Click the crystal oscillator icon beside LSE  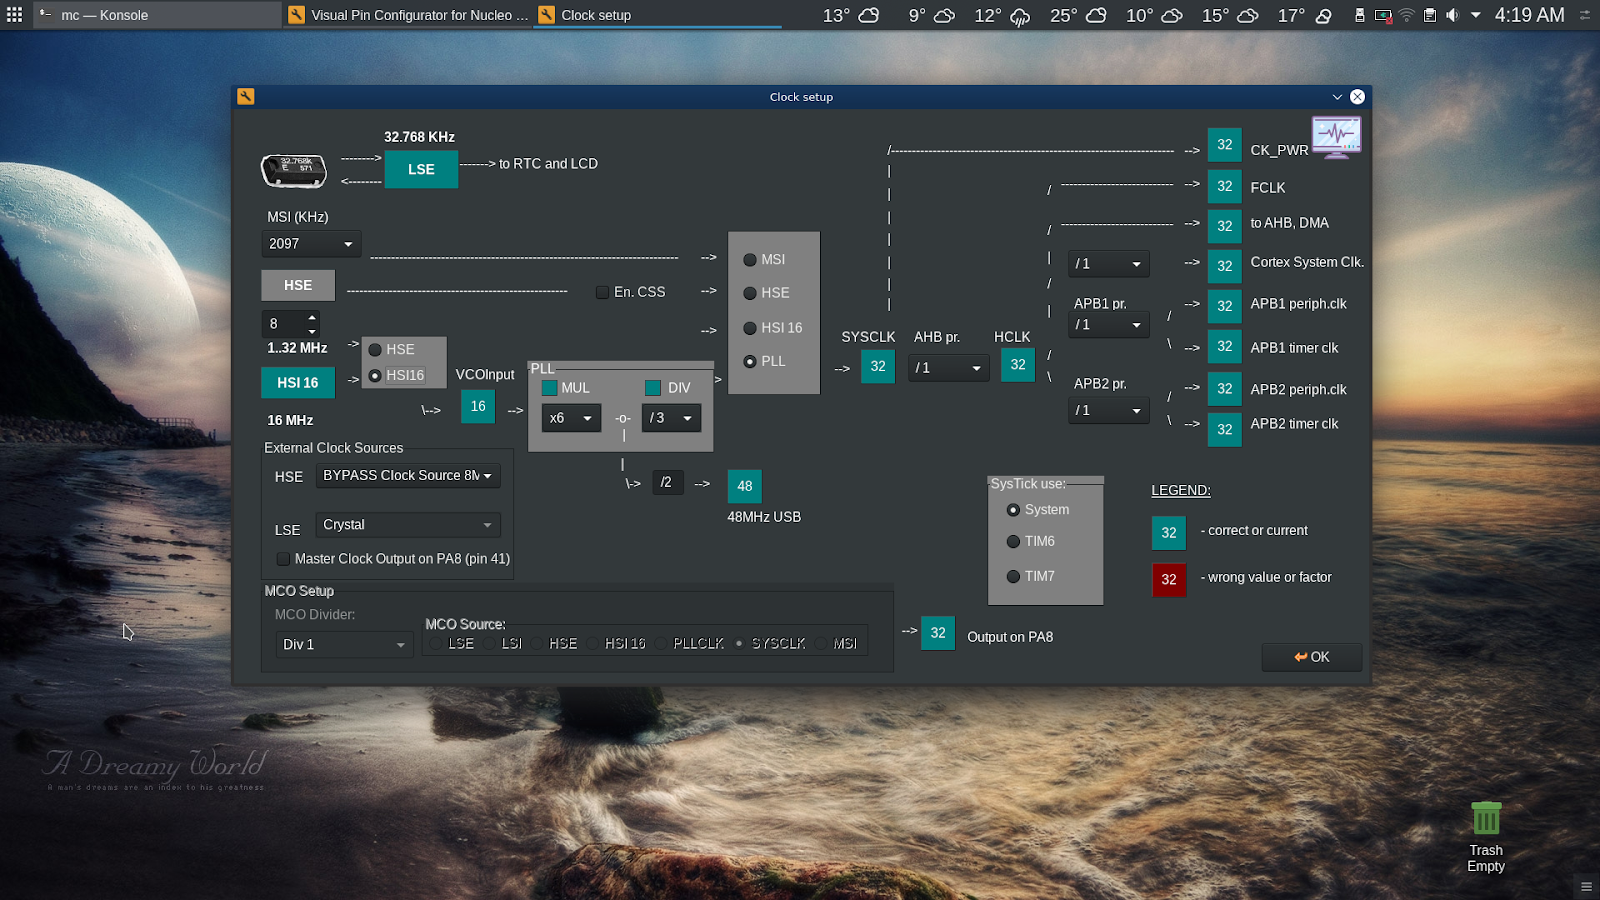294,169
